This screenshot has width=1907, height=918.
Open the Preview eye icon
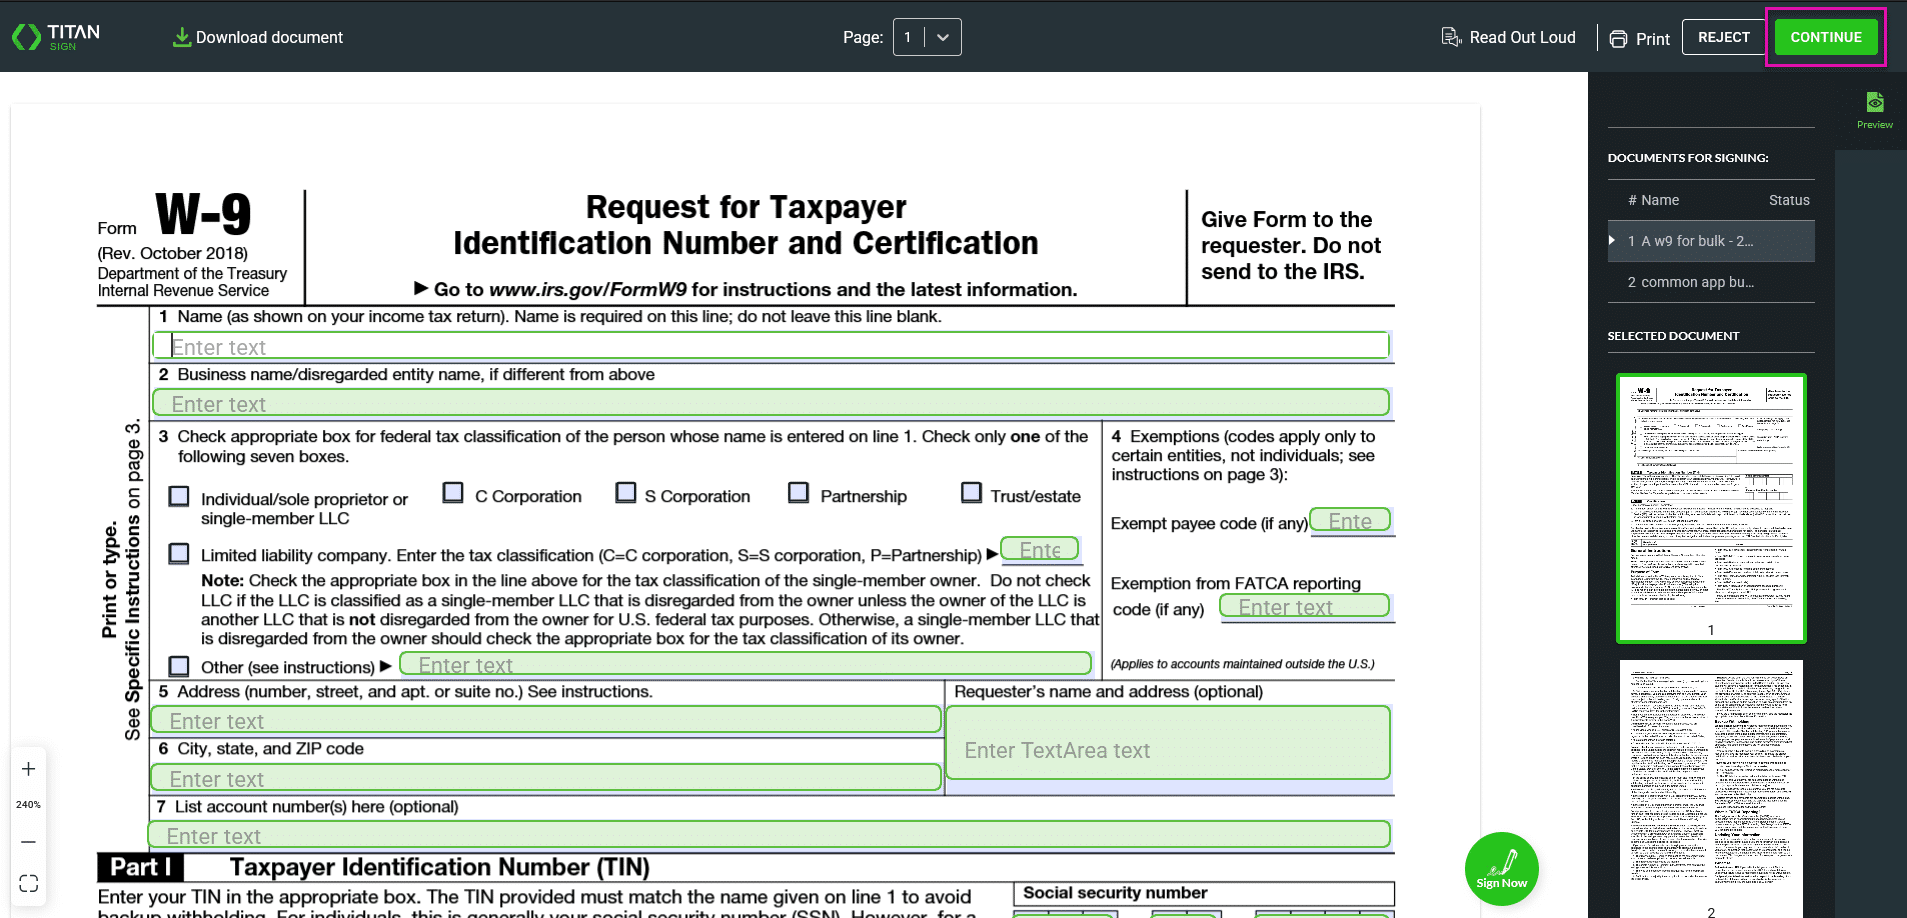pos(1874,103)
